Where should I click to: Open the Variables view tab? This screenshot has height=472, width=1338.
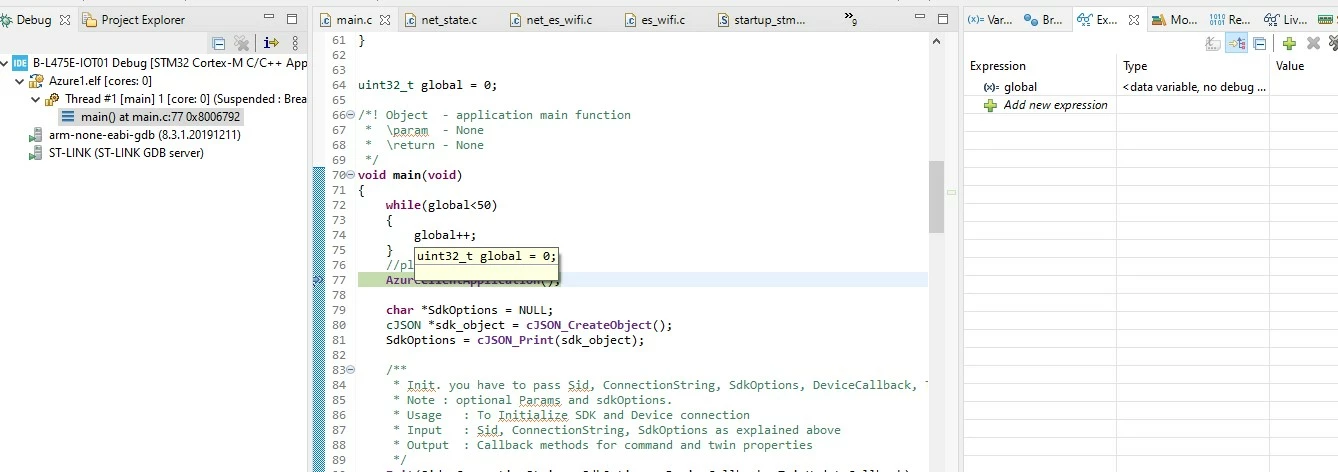(x=991, y=19)
